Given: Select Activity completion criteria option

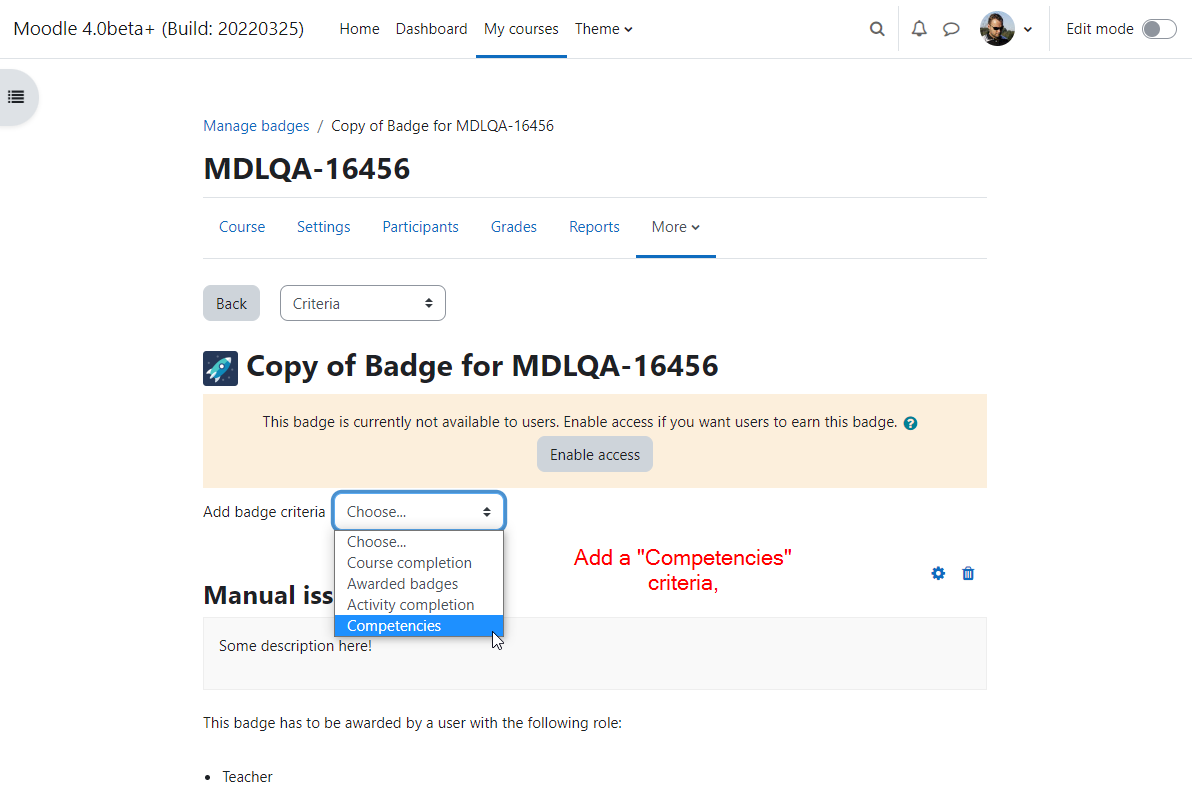Looking at the screenshot, I should click(419, 605).
